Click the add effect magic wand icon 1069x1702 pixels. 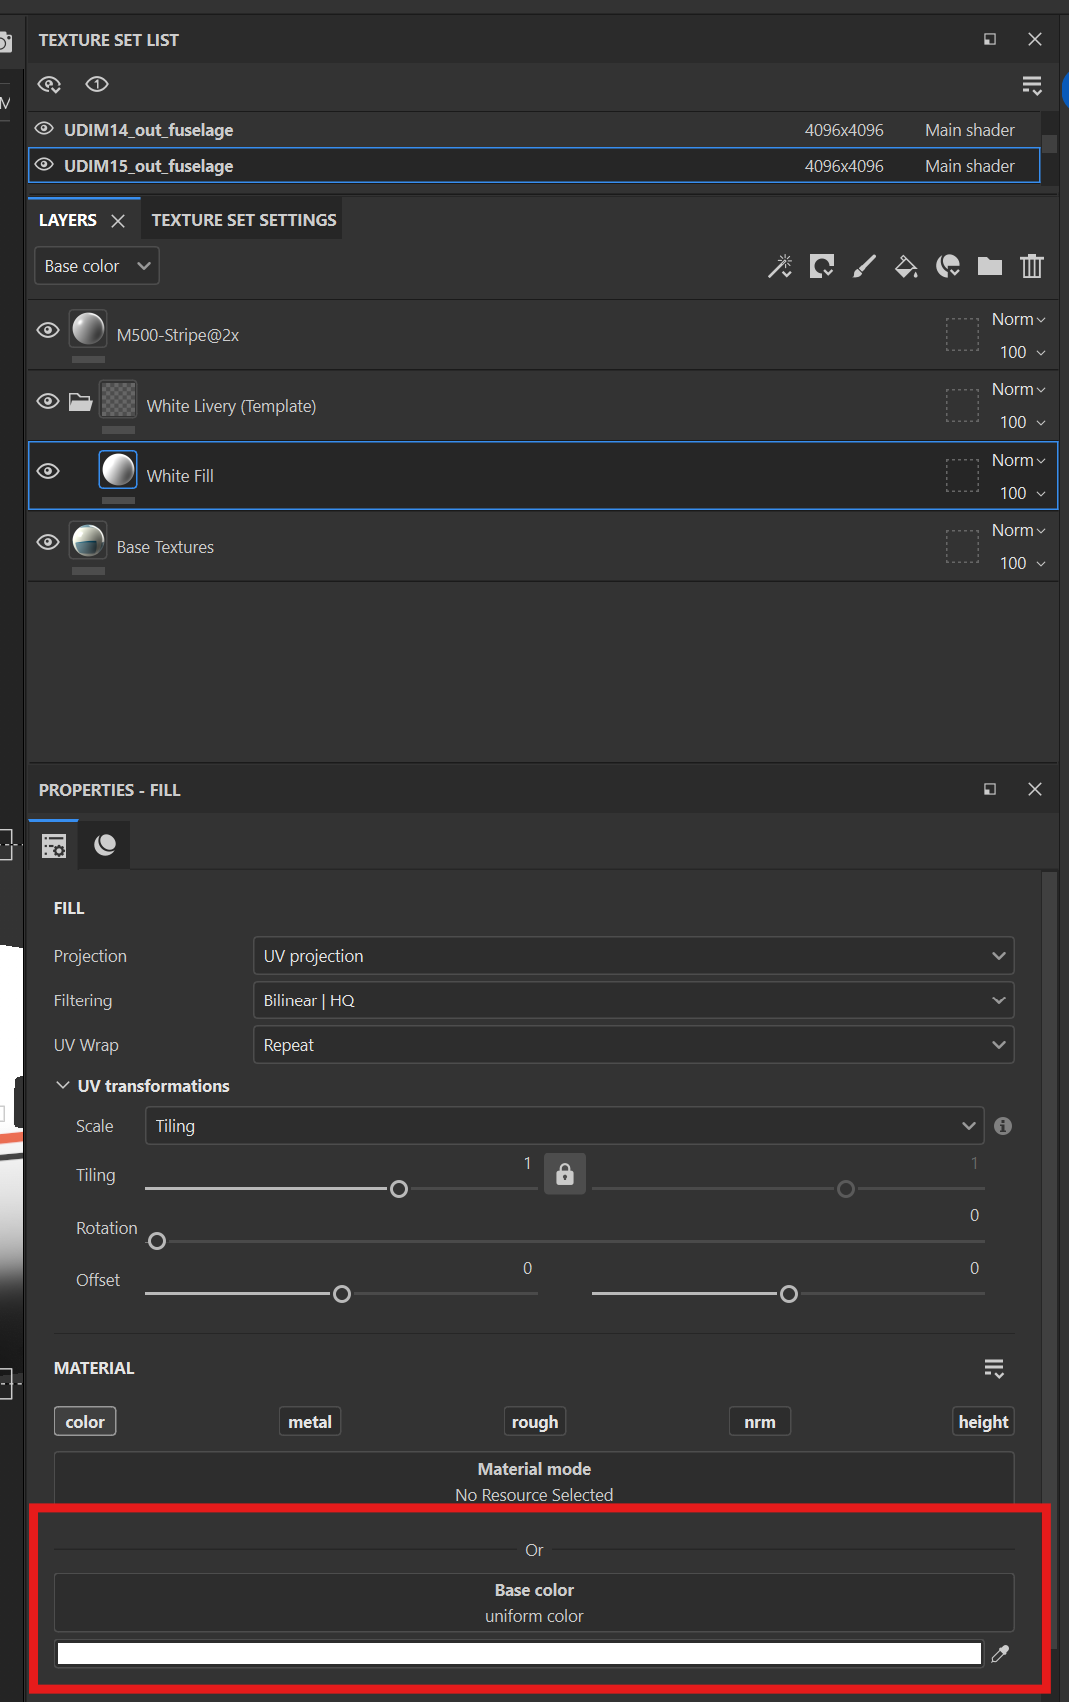779,266
